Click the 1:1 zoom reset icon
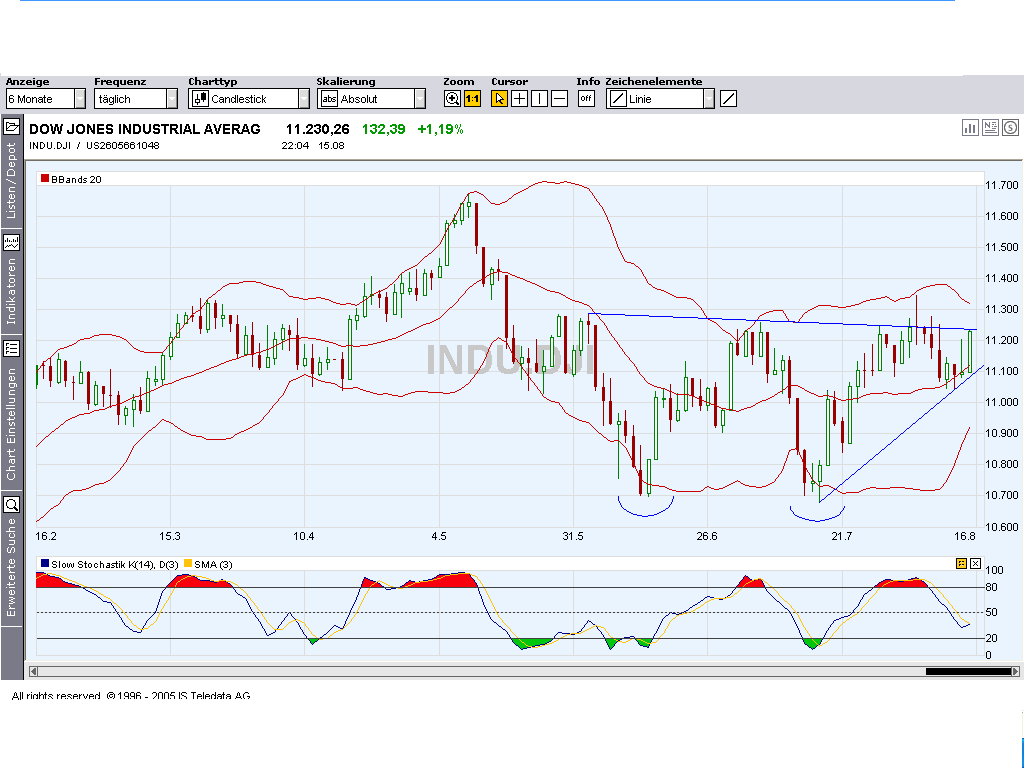Screen dimensions: 1024x768 pyautogui.click(x=473, y=98)
